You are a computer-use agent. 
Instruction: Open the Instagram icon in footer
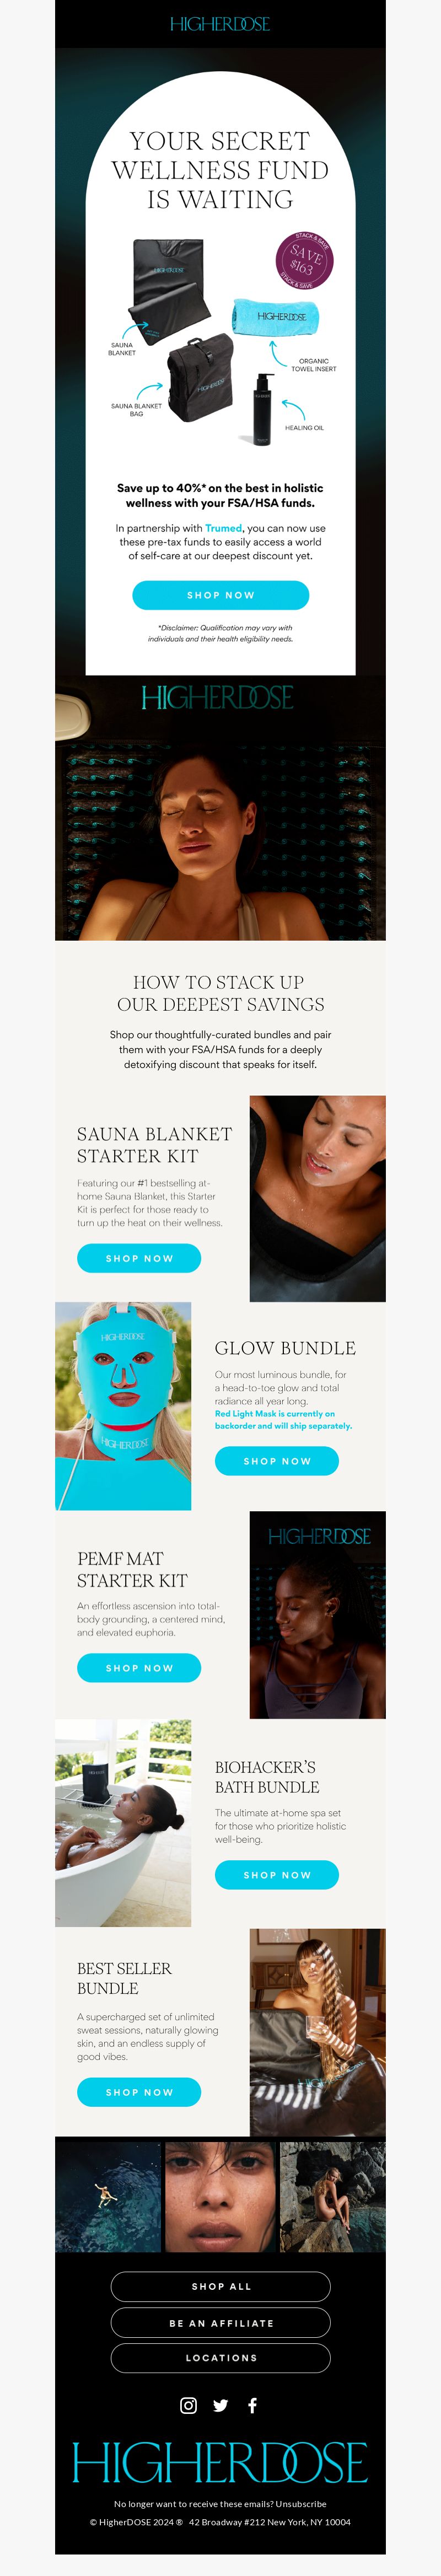188,2405
